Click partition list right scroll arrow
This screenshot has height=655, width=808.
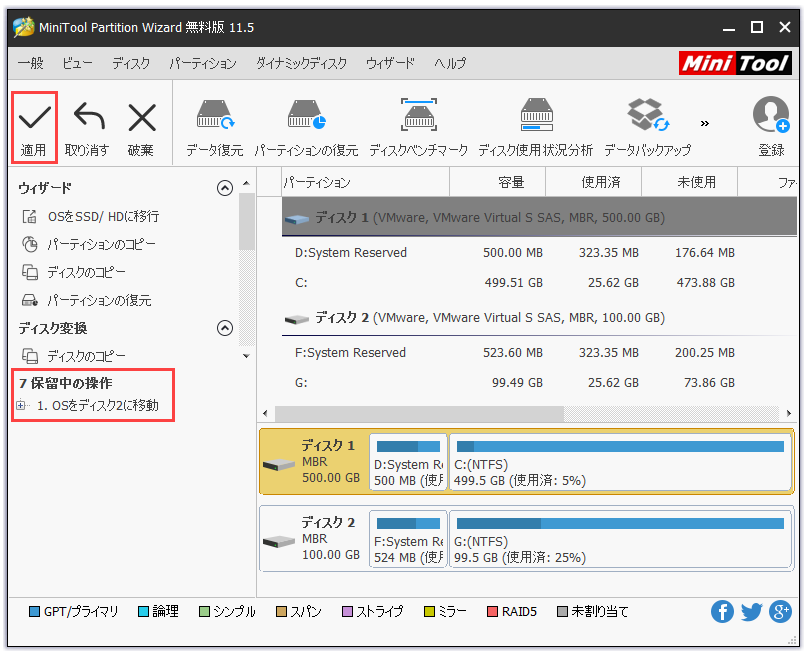[x=788, y=413]
